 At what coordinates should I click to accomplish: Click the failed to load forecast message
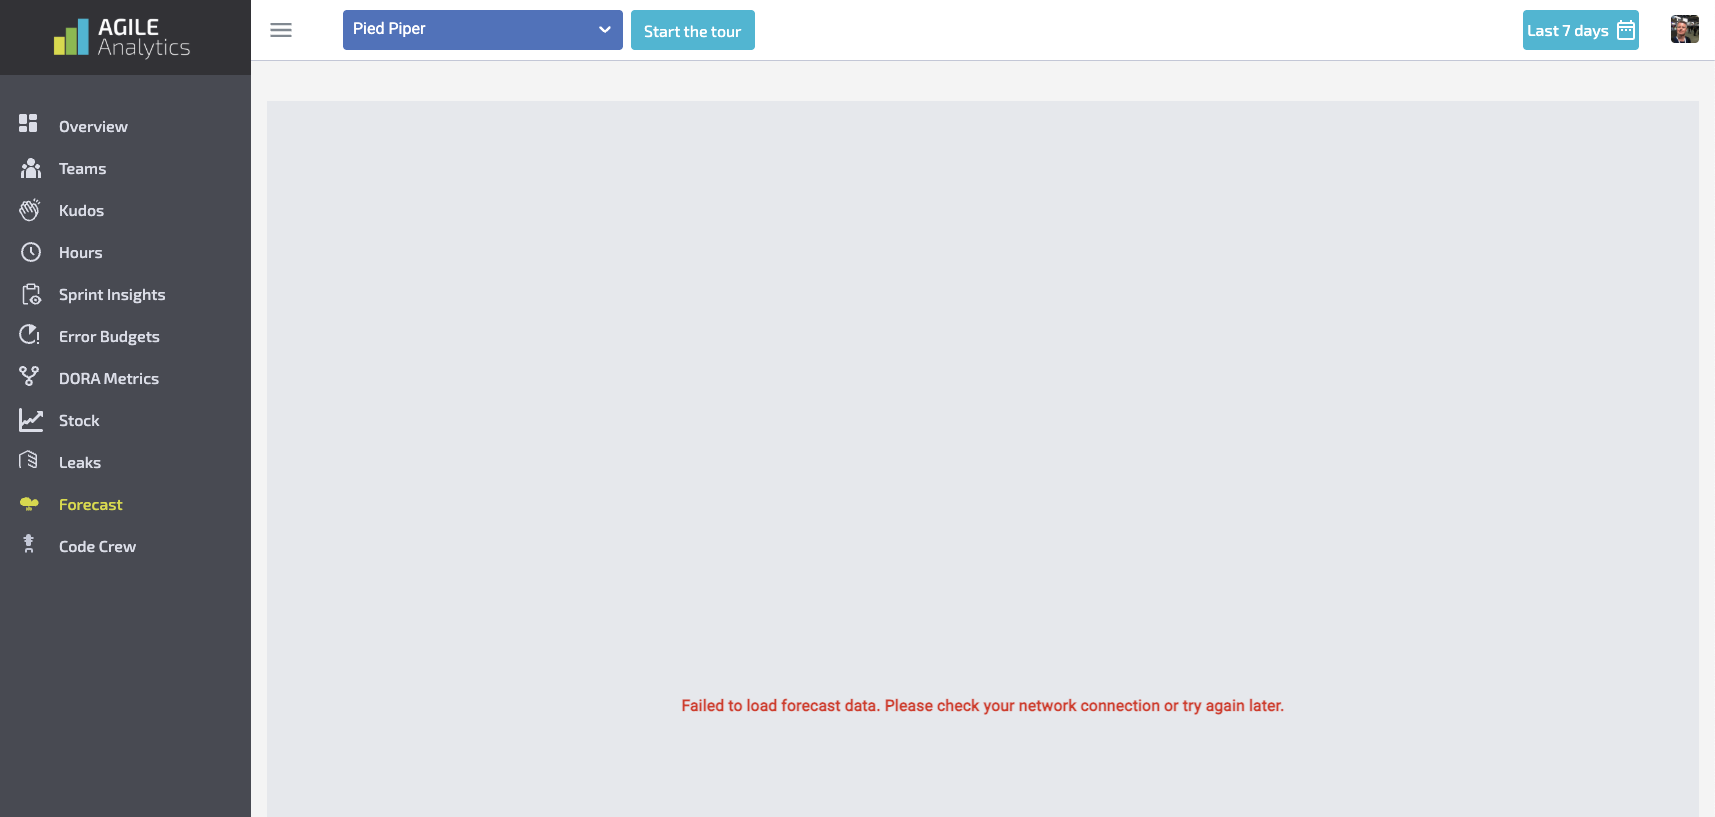(982, 706)
